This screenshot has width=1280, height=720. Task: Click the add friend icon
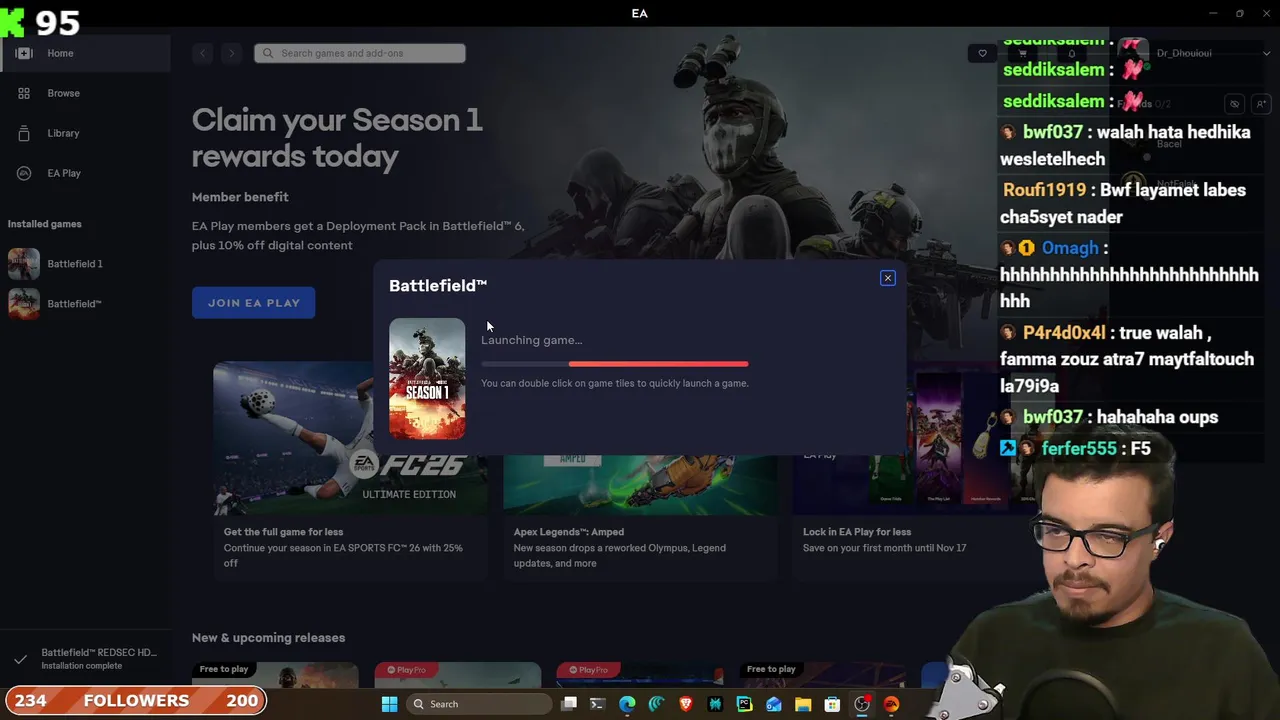click(x=1261, y=104)
